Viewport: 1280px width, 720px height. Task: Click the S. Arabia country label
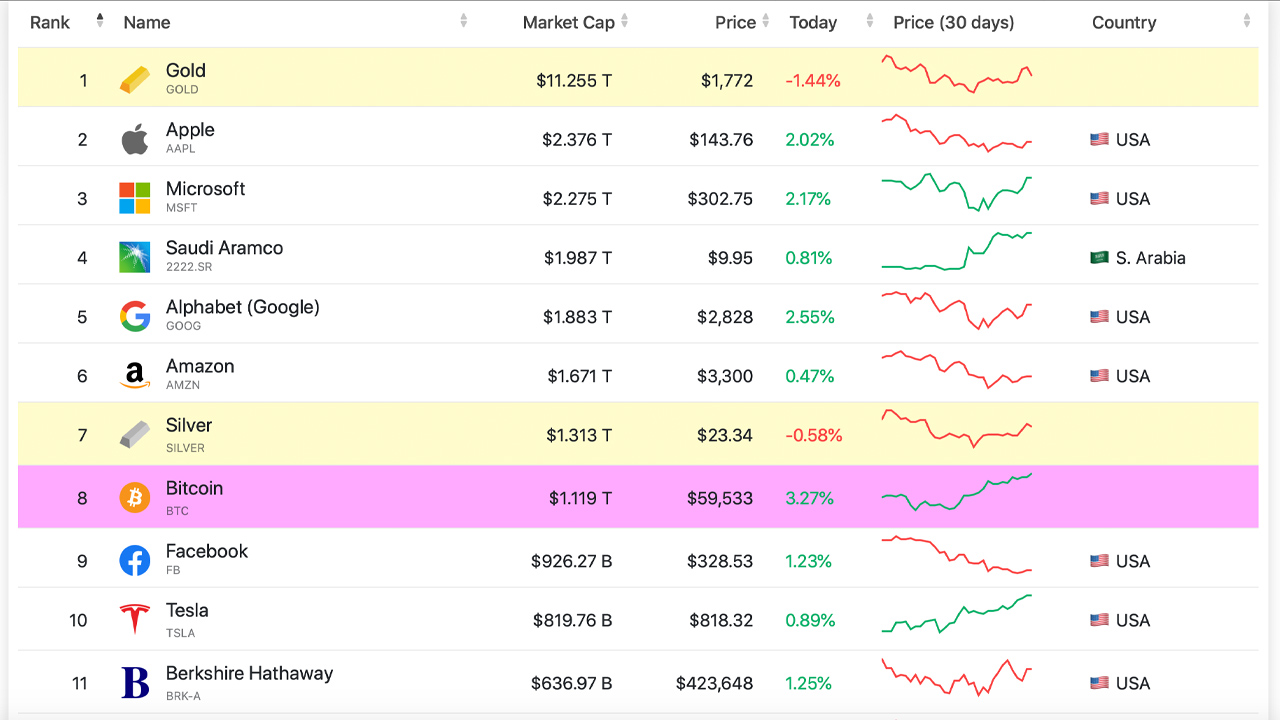(1151, 257)
